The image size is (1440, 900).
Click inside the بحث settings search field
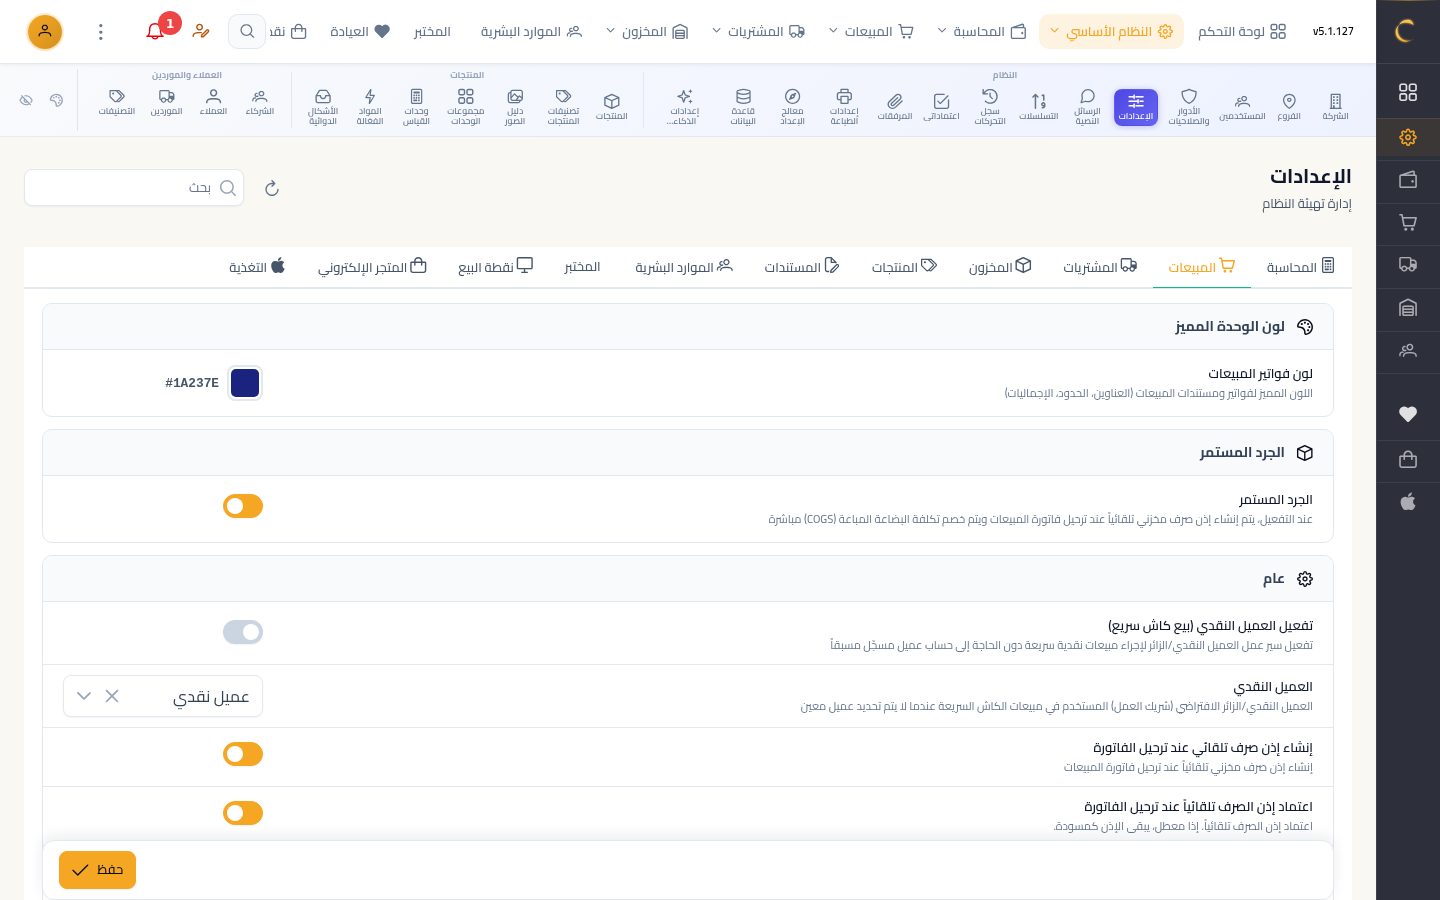coord(134,188)
